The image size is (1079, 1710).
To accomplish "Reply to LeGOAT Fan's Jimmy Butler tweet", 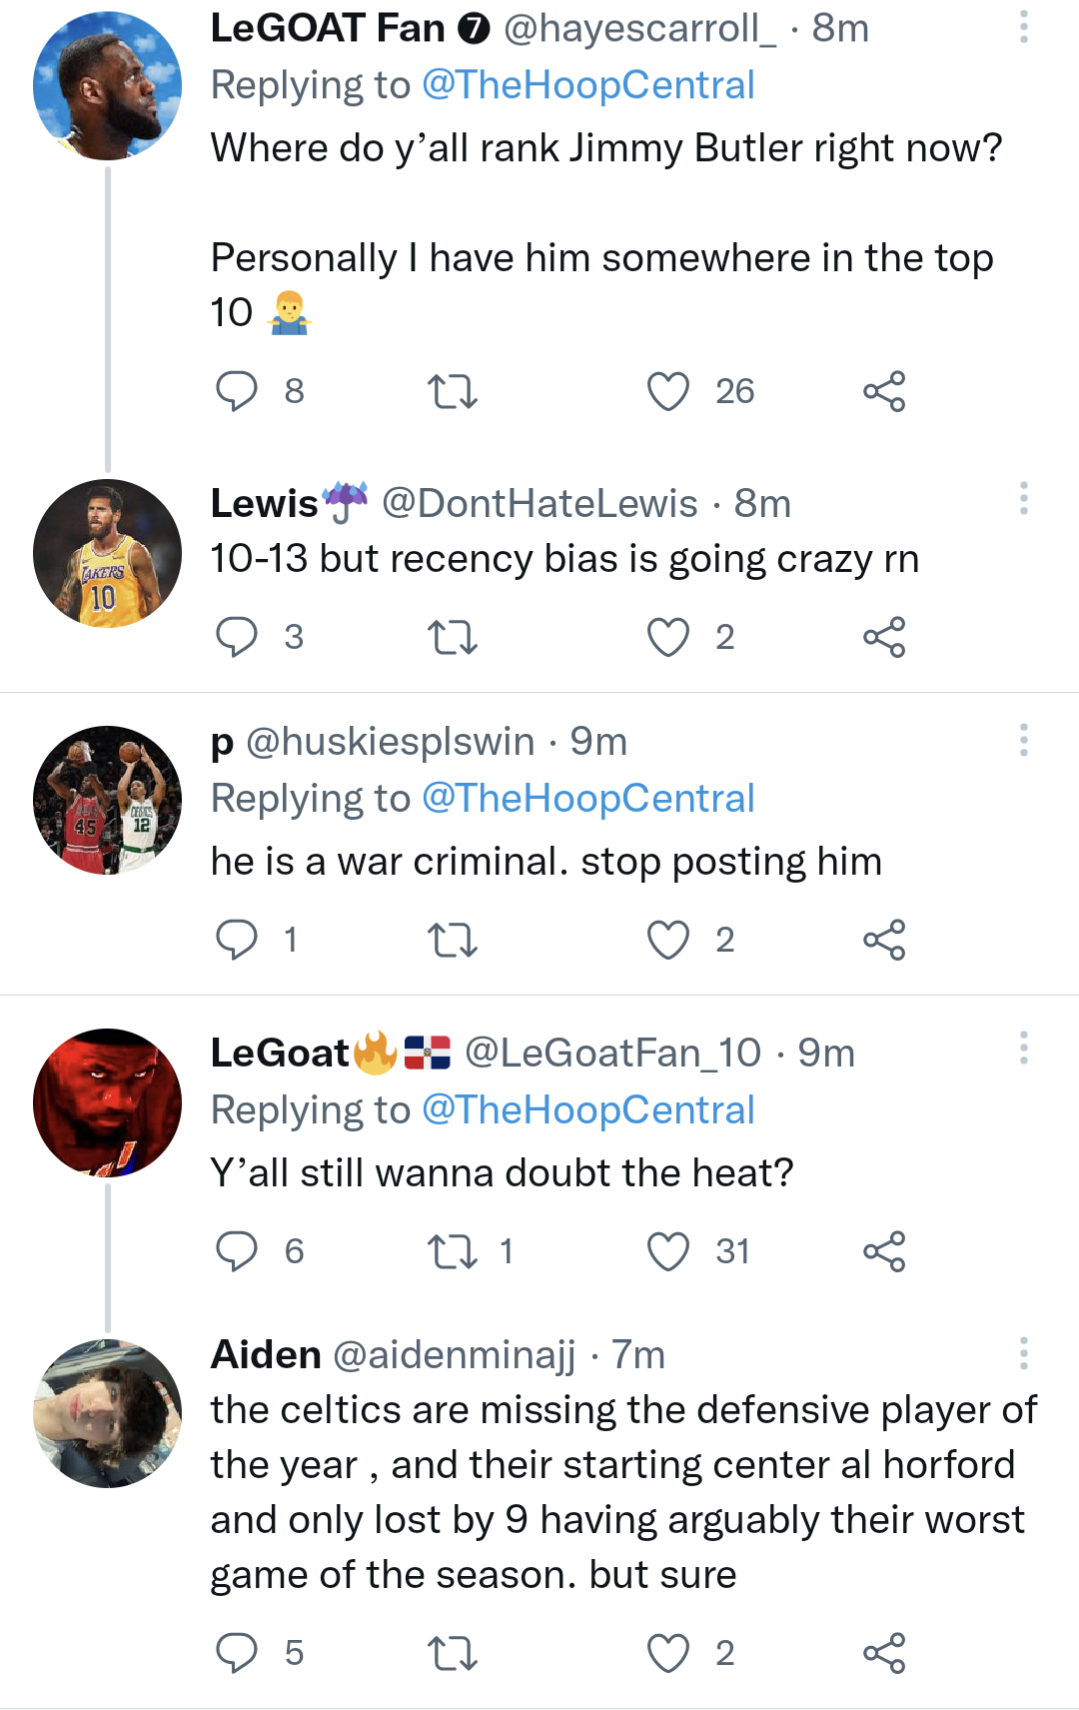I will 237,391.
